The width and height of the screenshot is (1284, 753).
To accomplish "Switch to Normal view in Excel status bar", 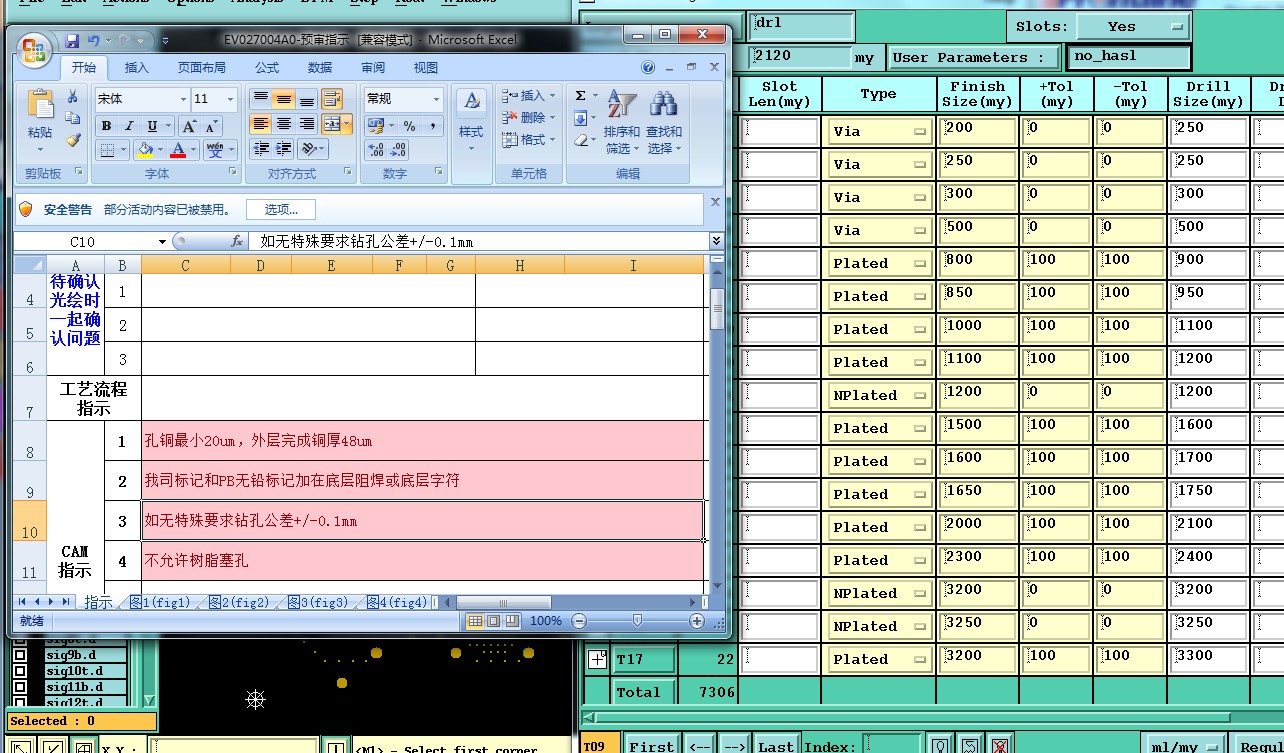I will pyautogui.click(x=476, y=621).
